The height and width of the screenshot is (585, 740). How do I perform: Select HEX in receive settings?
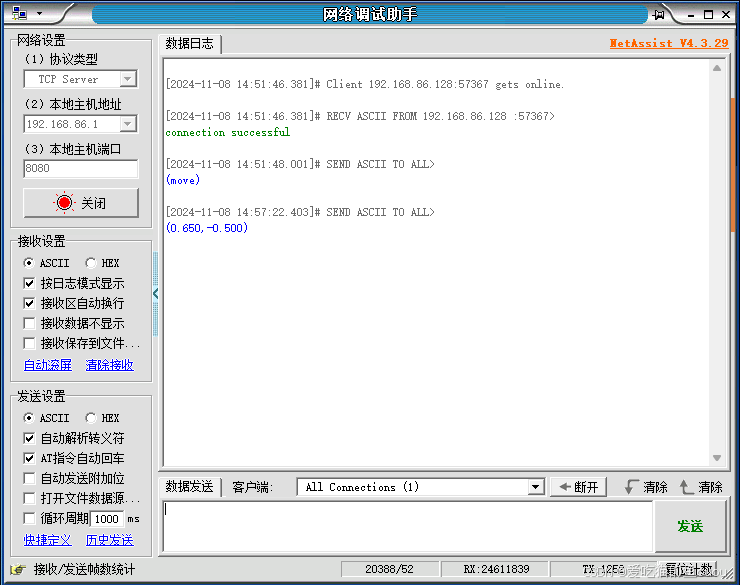(x=90, y=263)
